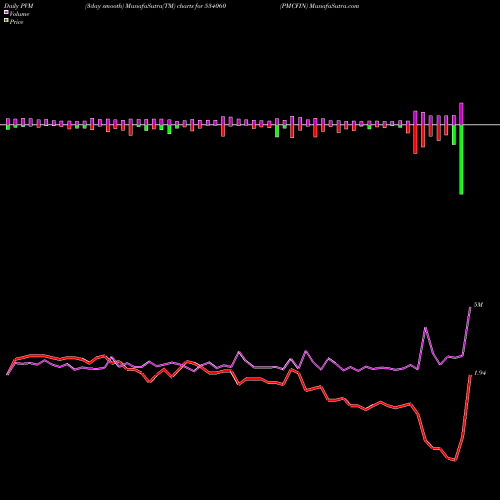Viewport: 500px width, 500px height.
Task: Click the 'Daily PVM' title text
Action: click(19, 6)
